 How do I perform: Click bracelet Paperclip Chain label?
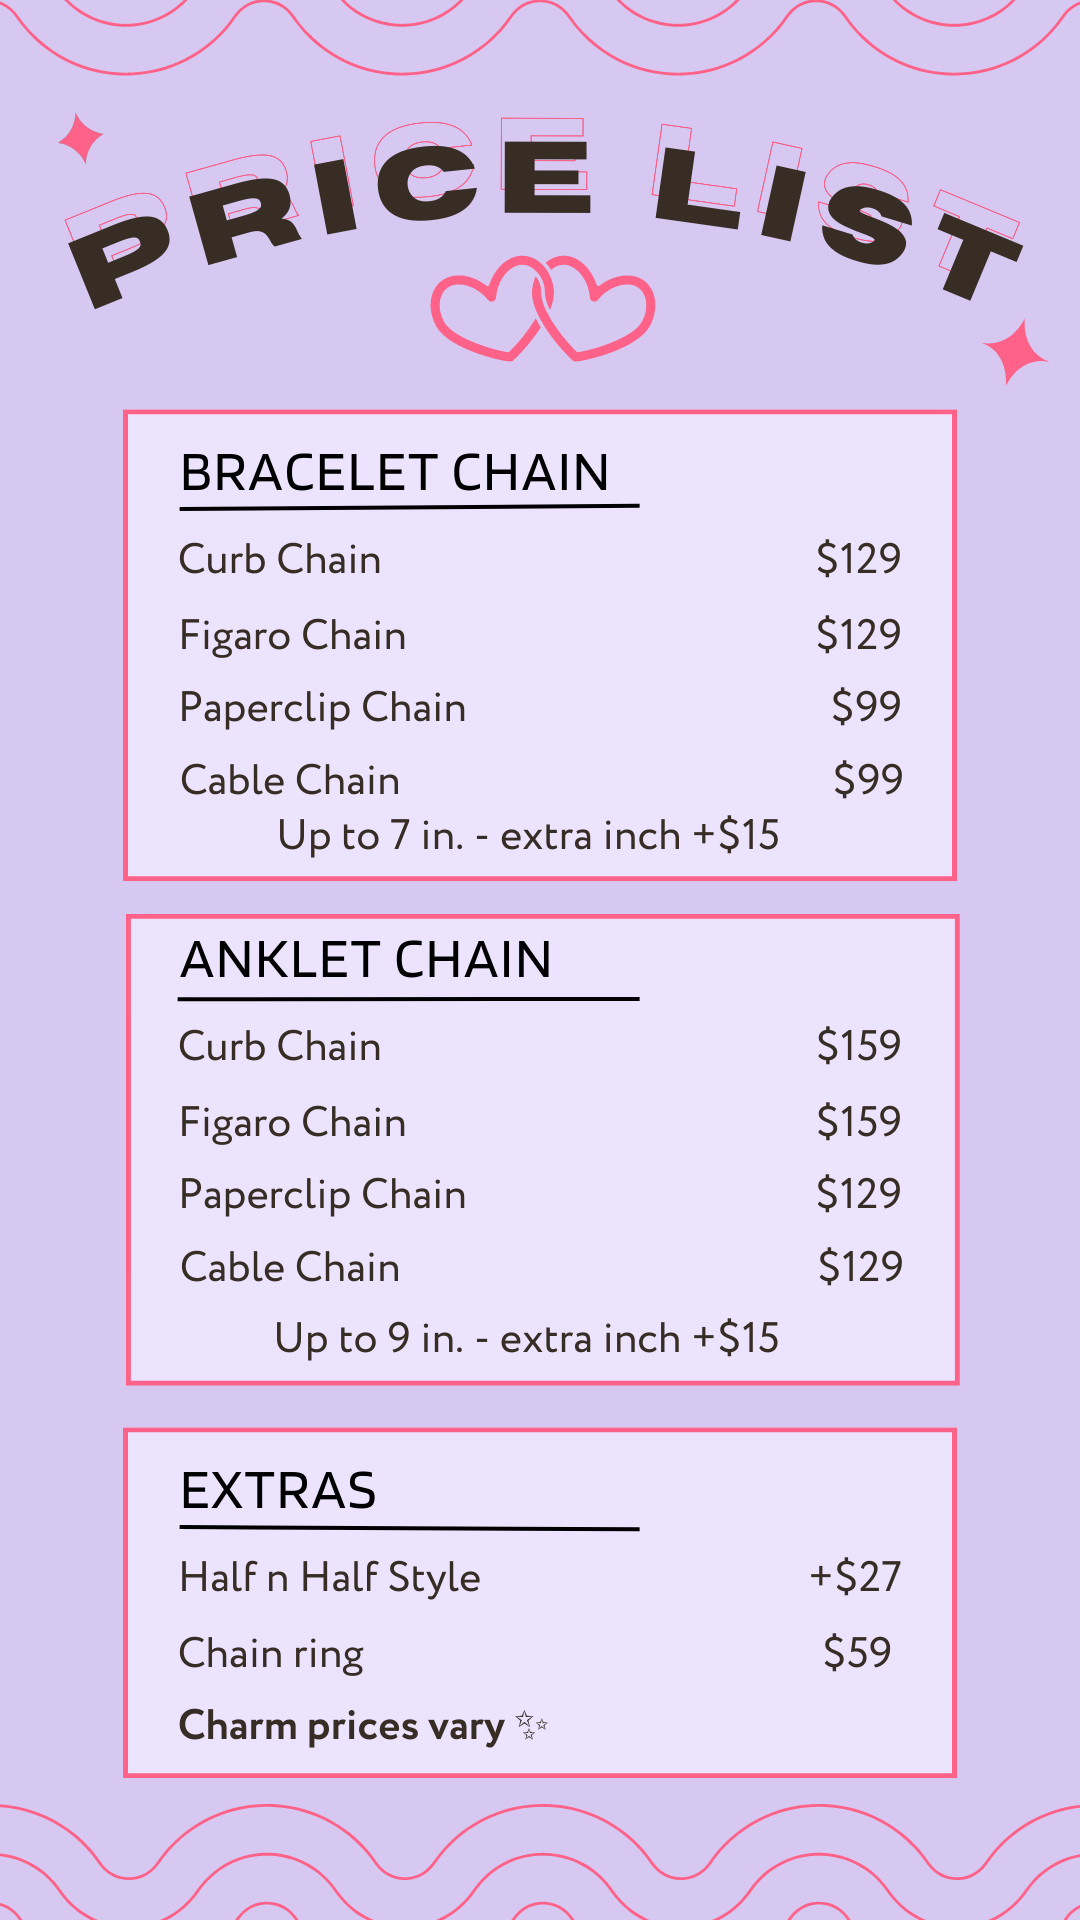point(322,708)
